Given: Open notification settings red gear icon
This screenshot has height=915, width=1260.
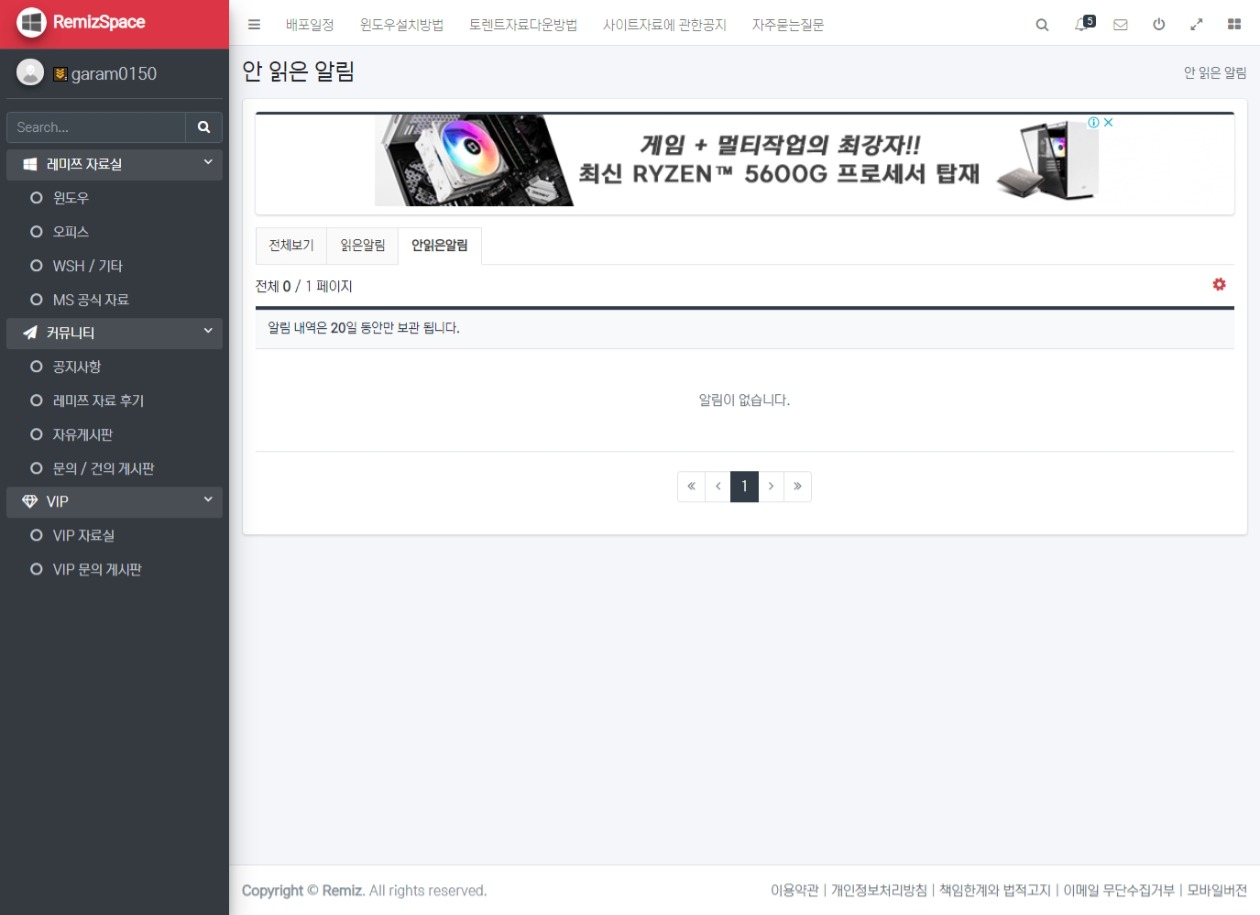Looking at the screenshot, I should (x=1219, y=285).
